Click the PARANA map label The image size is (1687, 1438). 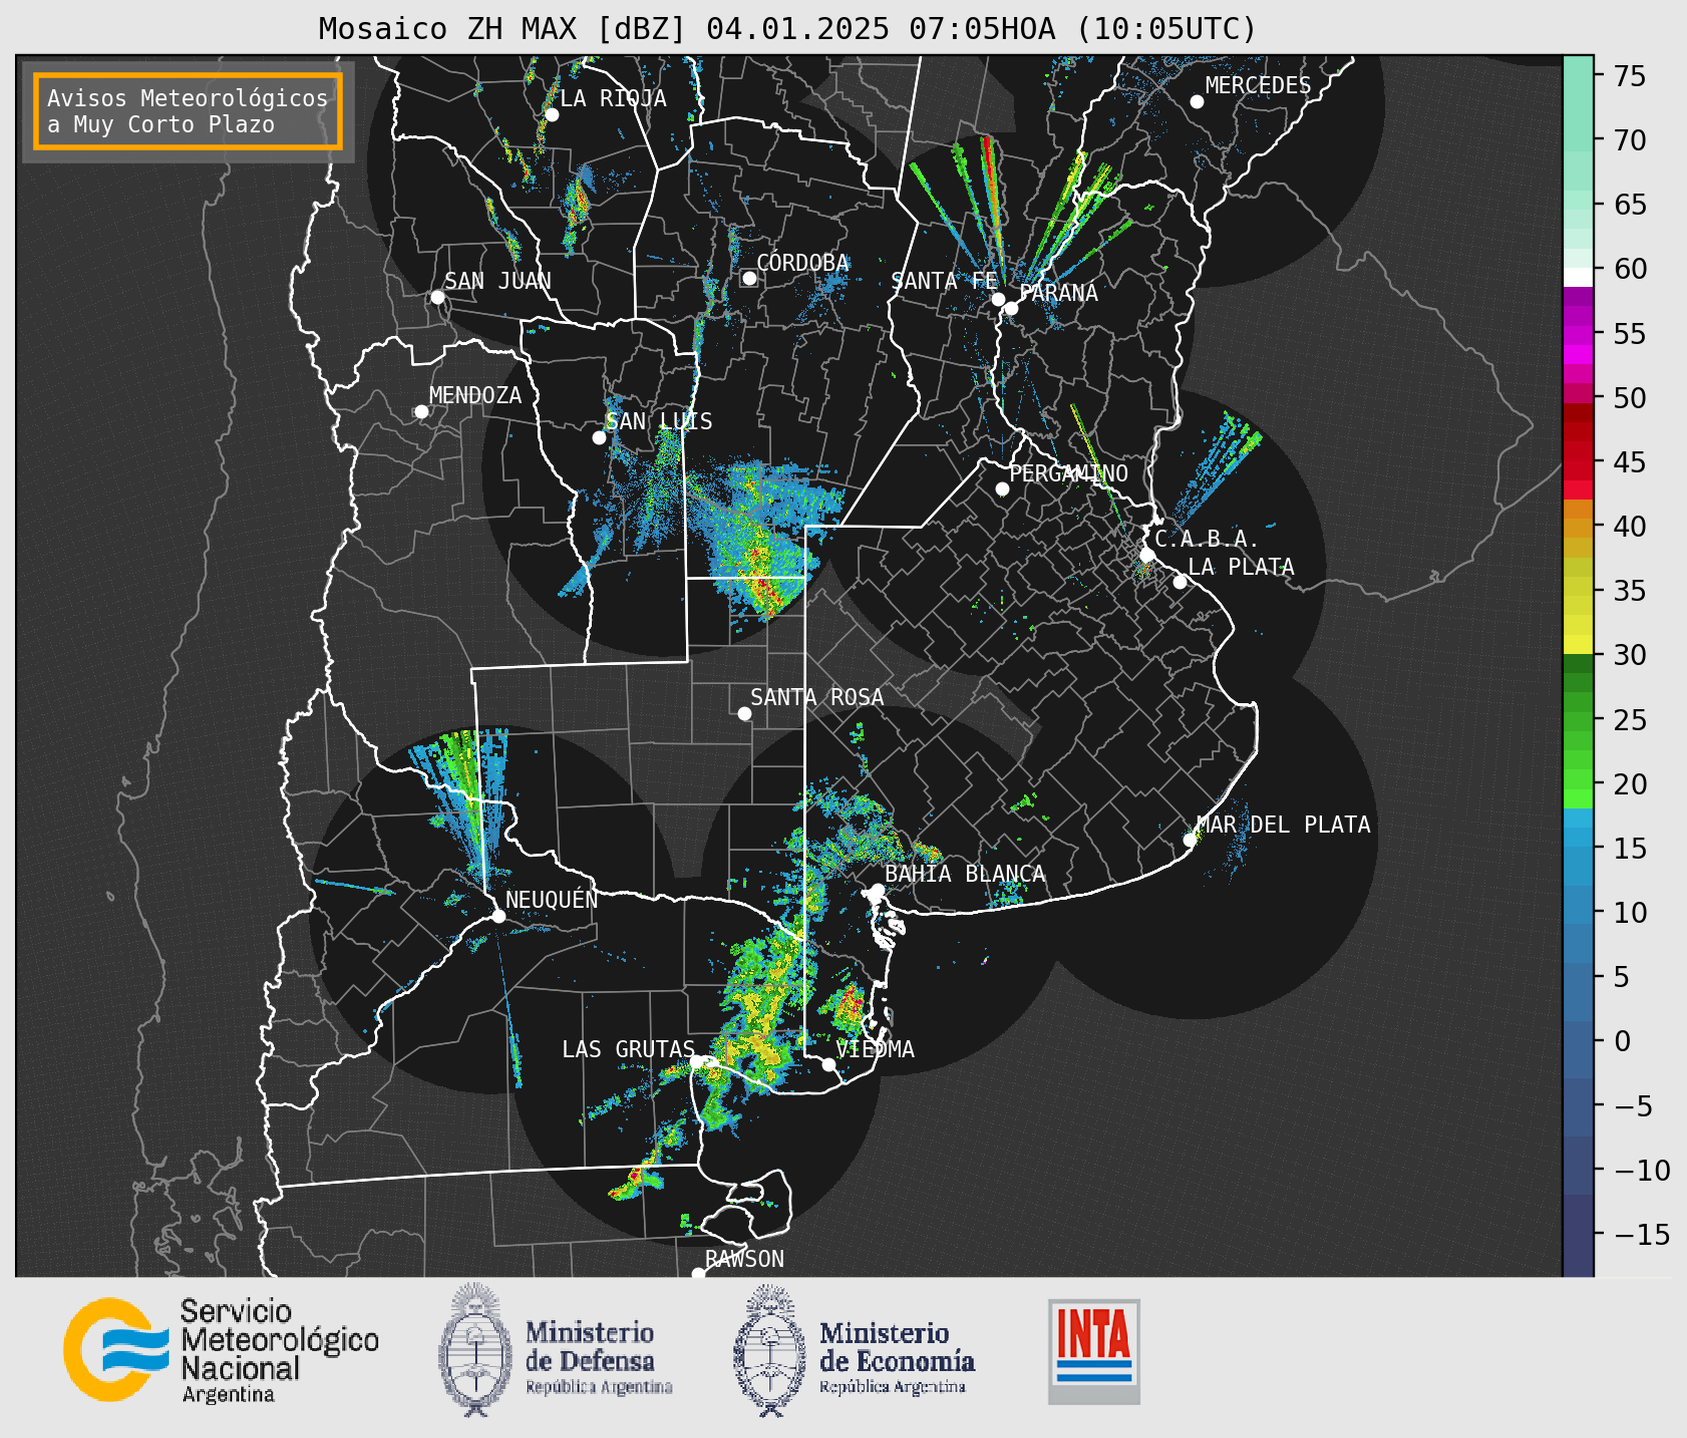point(1058,293)
